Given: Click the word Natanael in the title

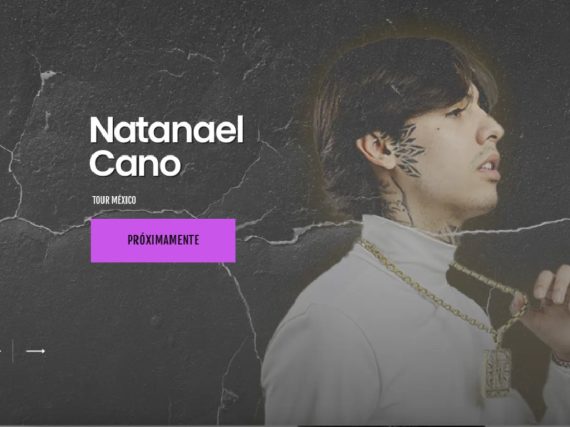Looking at the screenshot, I should [x=166, y=130].
